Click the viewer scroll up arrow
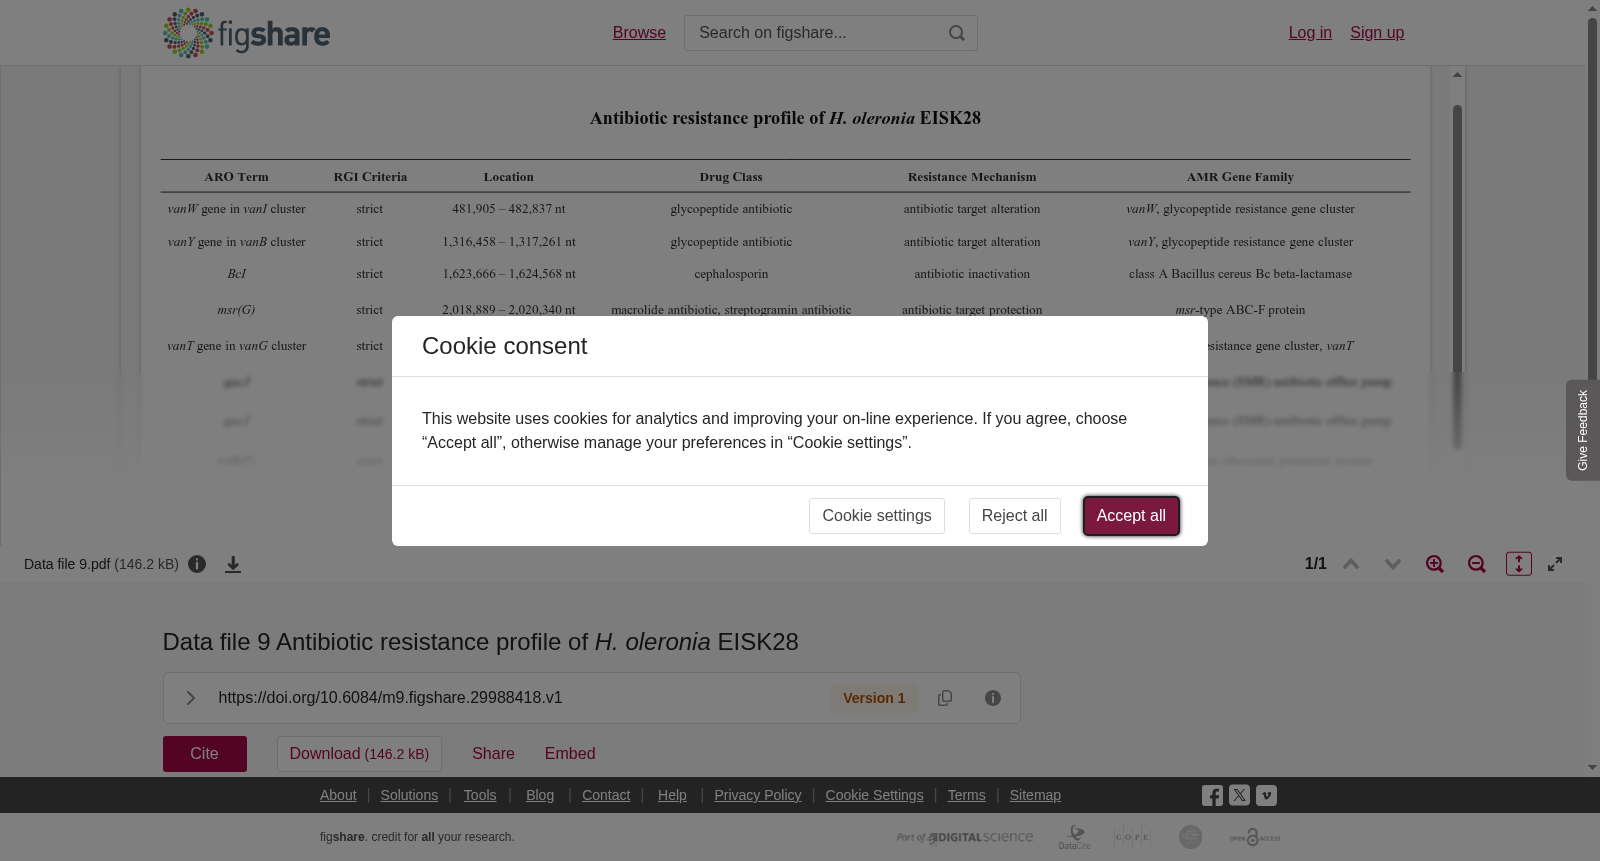 (x=1458, y=75)
